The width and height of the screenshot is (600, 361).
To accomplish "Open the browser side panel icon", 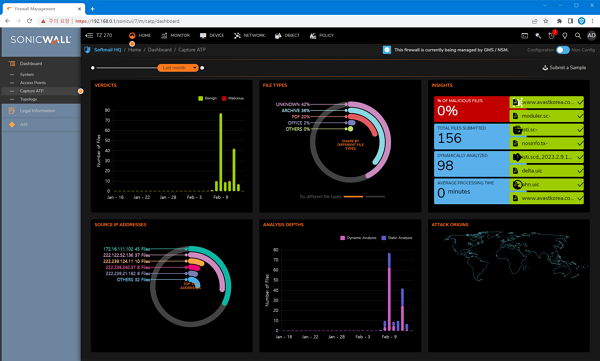I will (x=570, y=21).
